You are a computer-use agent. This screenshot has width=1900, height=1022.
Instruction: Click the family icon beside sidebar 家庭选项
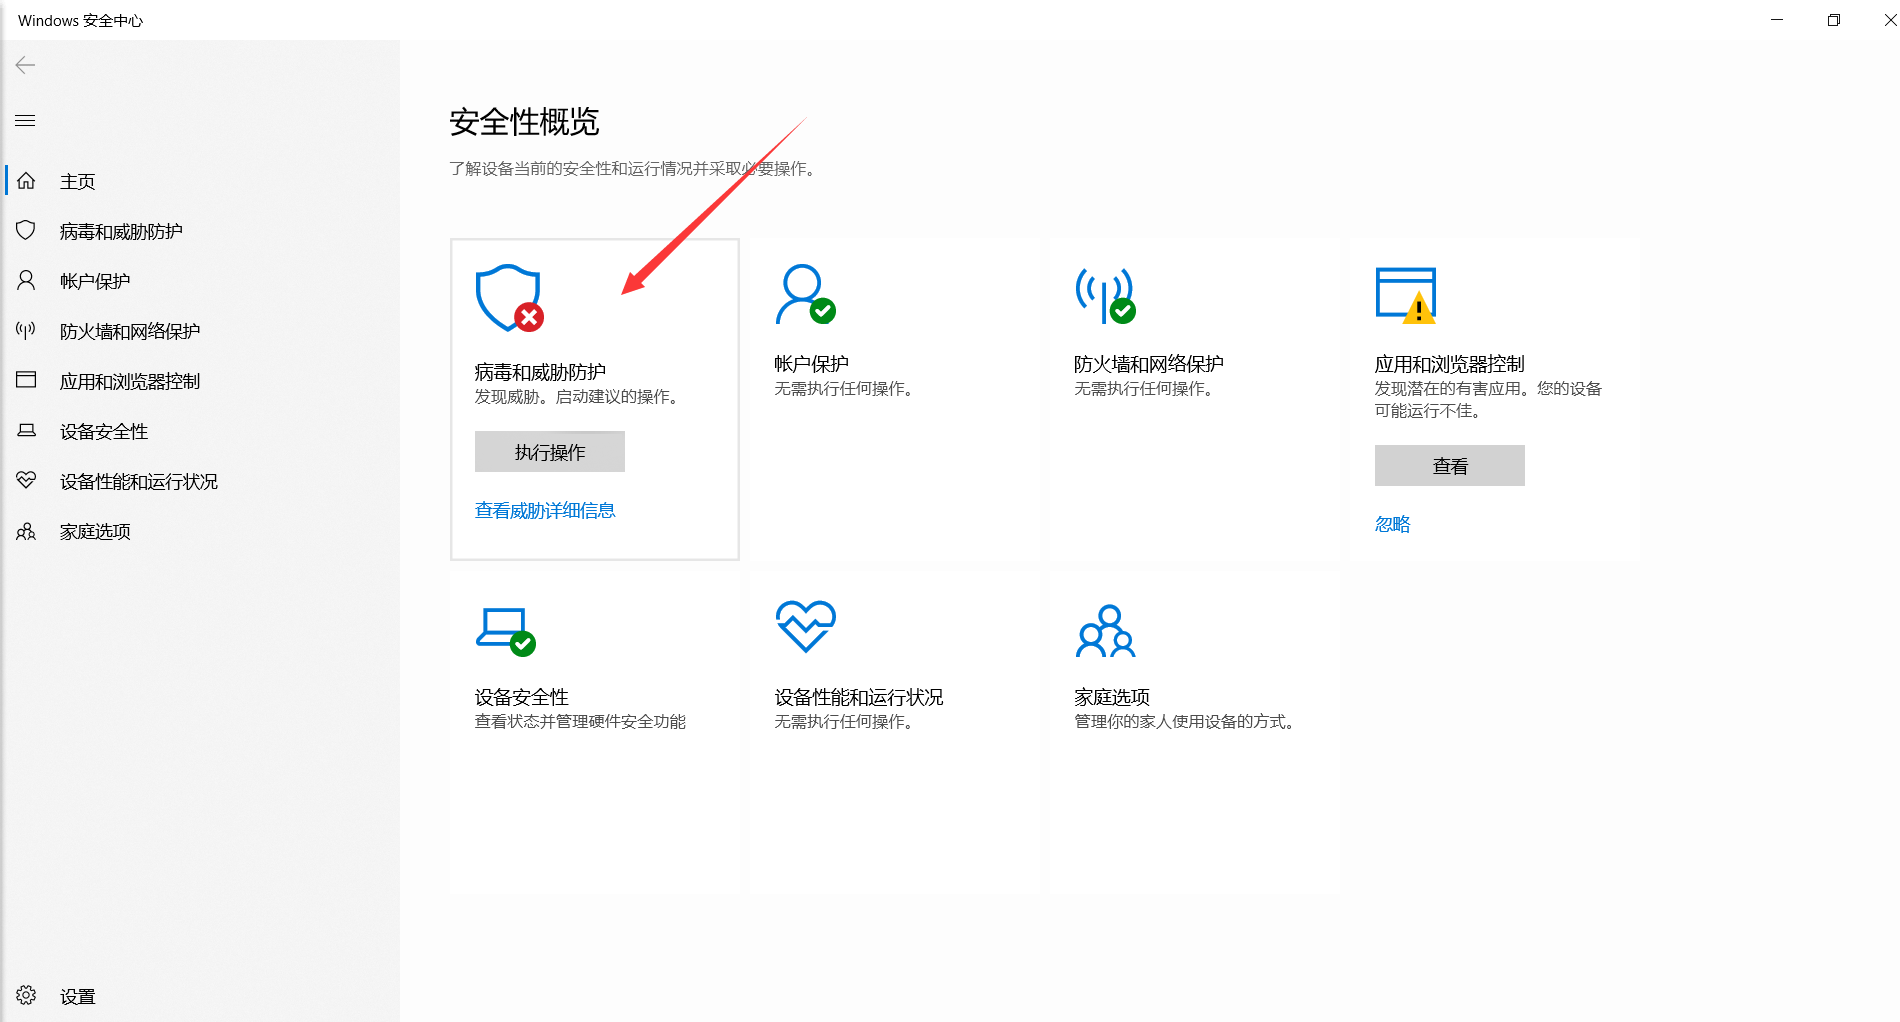click(26, 531)
